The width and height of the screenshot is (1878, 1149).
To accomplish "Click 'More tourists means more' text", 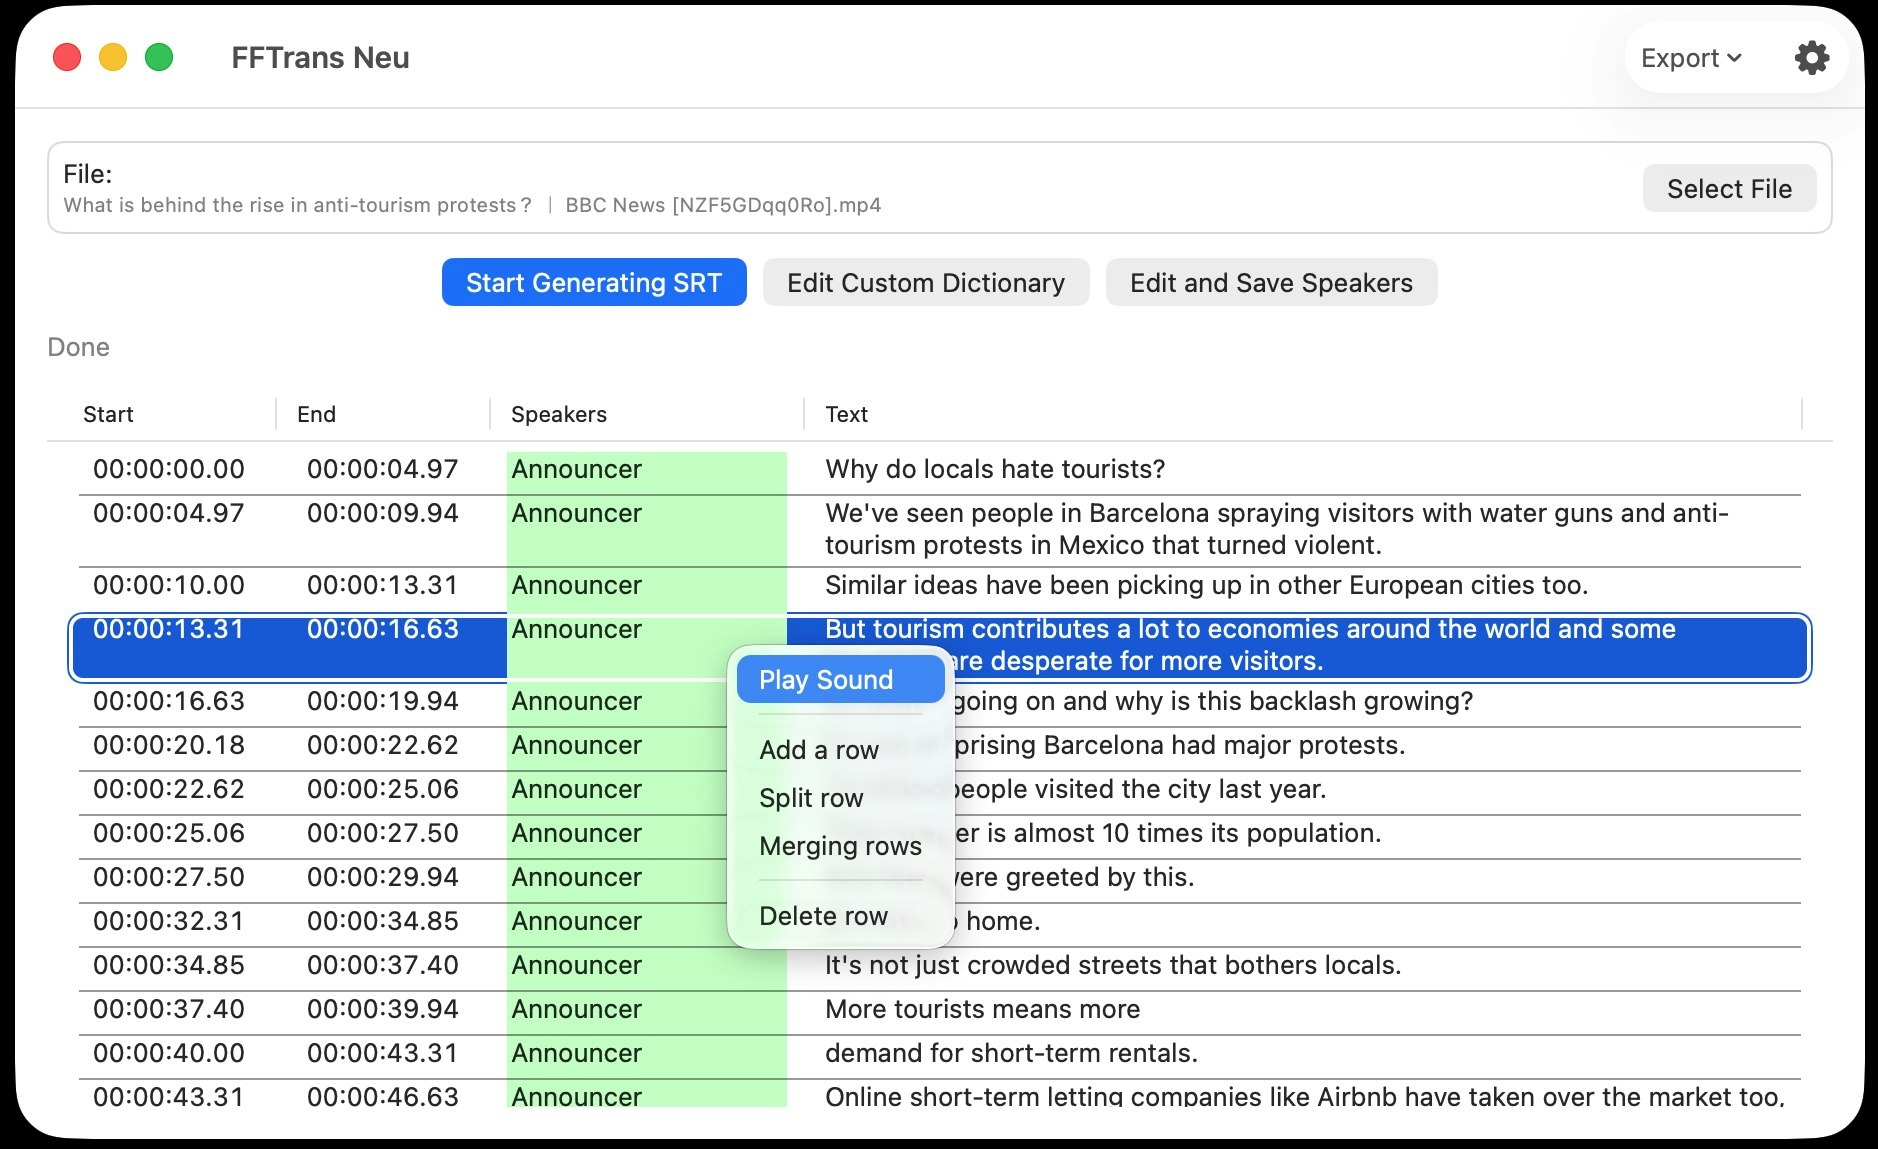I will click(x=982, y=1009).
